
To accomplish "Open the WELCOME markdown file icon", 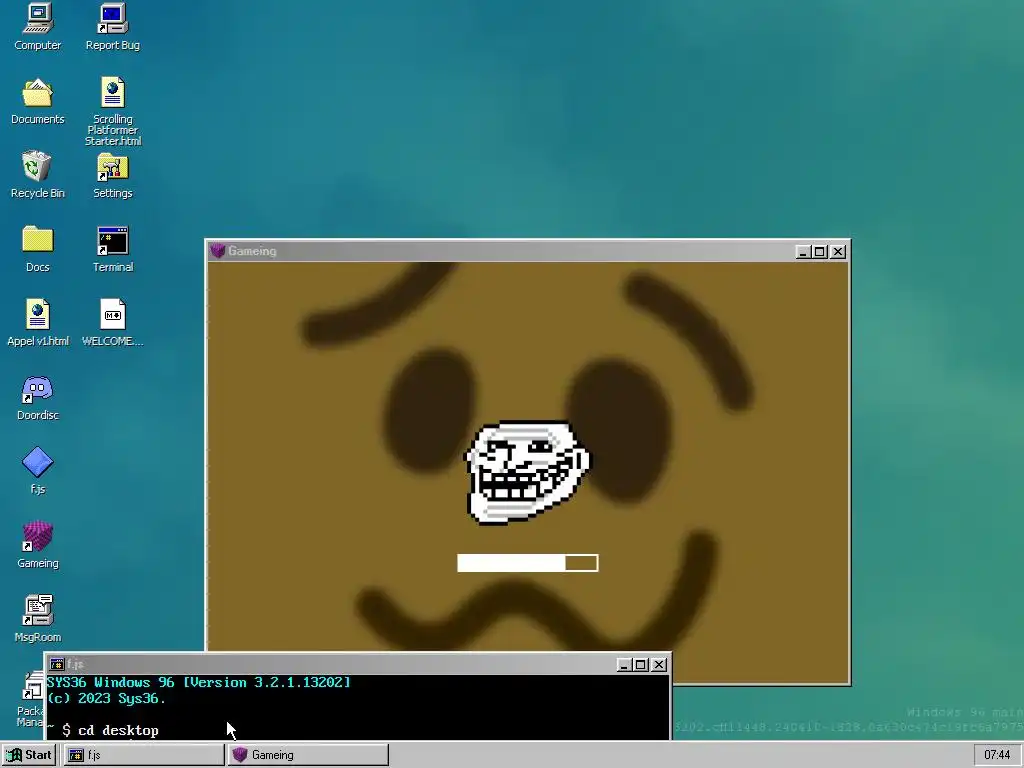I will tap(112, 323).
